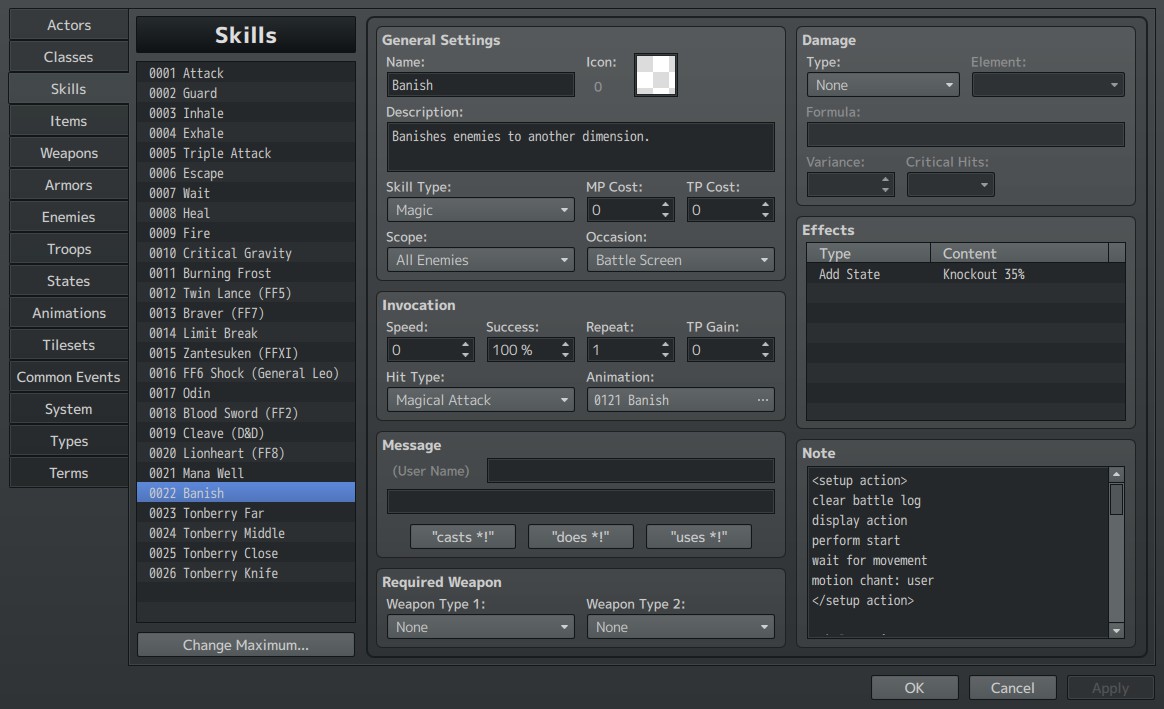
Task: Click the Note scrollbar down arrow
Action: point(1116,630)
